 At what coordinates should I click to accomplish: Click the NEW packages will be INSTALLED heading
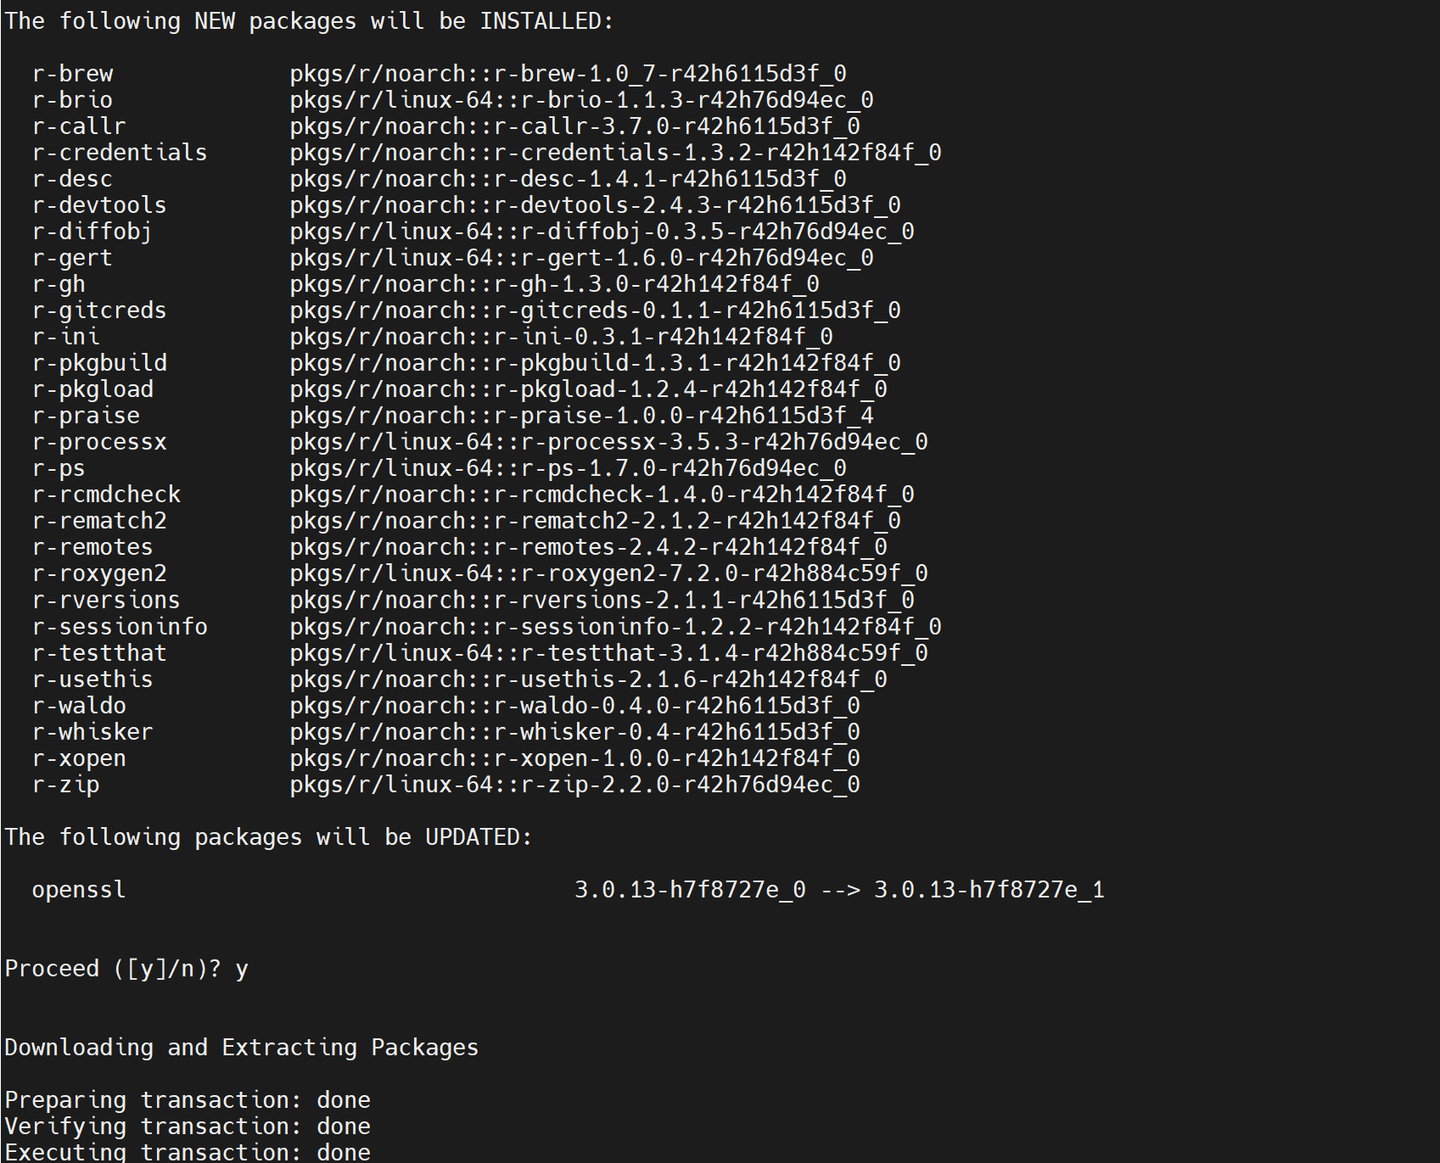tap(309, 21)
